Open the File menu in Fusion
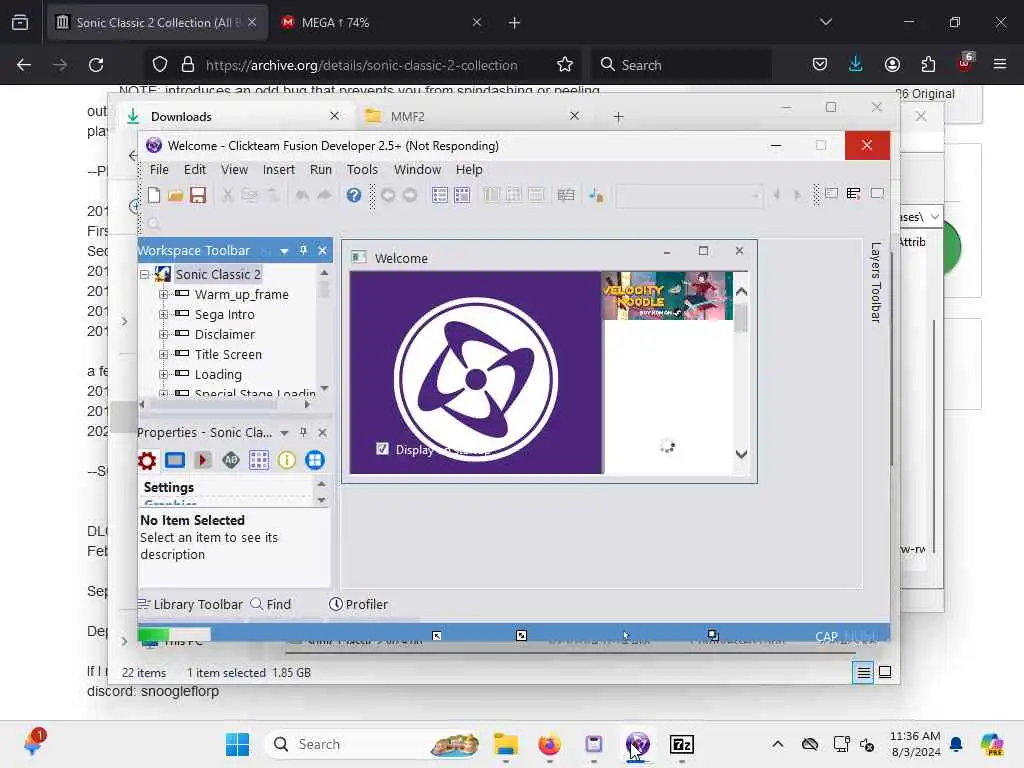Screen dimensions: 1024x768 (x=159, y=169)
